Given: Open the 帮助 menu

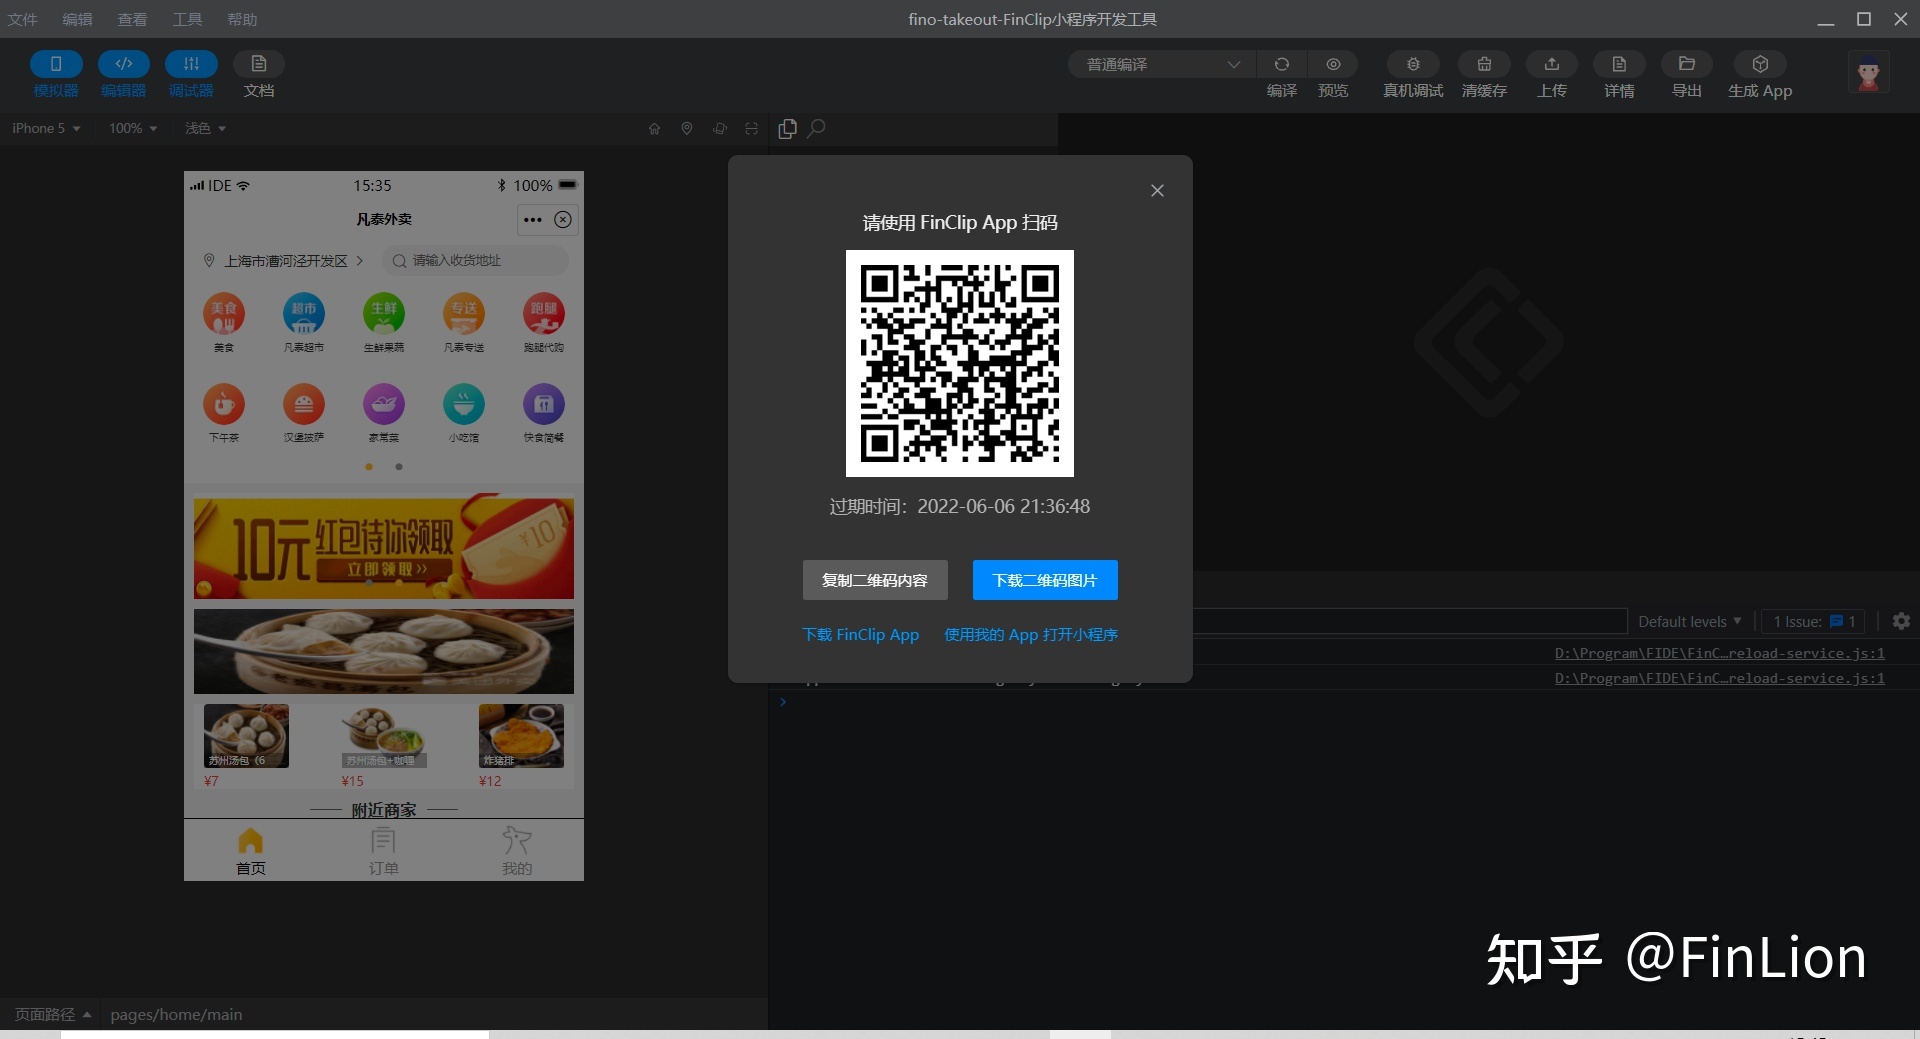Looking at the screenshot, I should pos(242,19).
